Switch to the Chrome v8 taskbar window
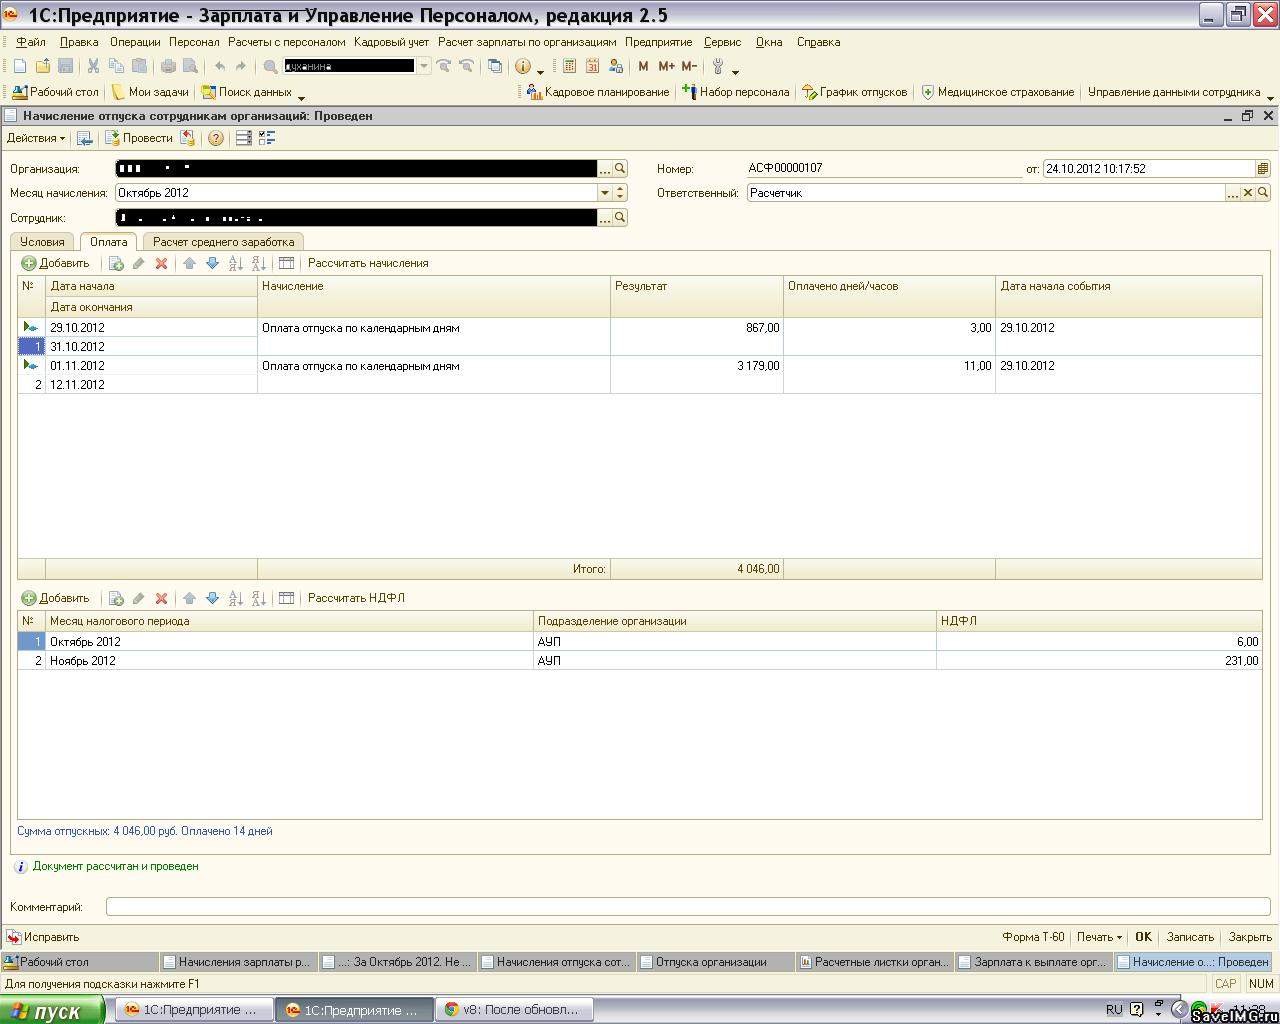1280x1024 pixels. (513, 1010)
